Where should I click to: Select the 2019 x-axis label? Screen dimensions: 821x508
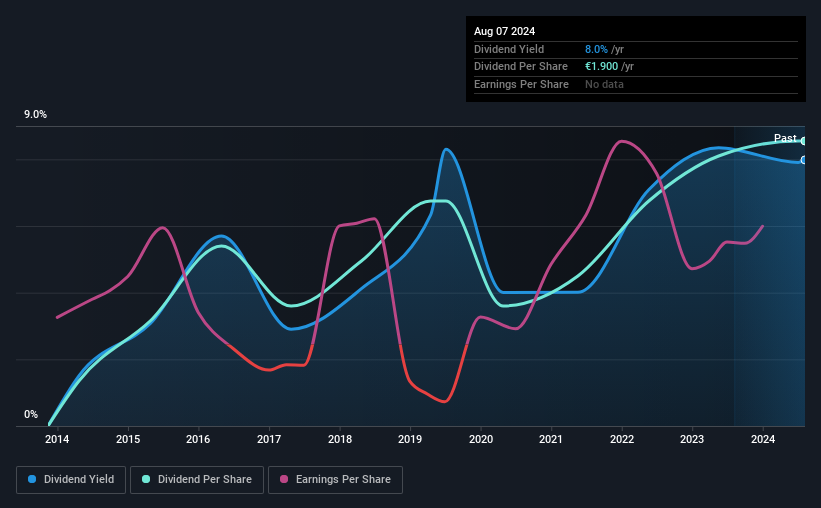click(x=410, y=439)
